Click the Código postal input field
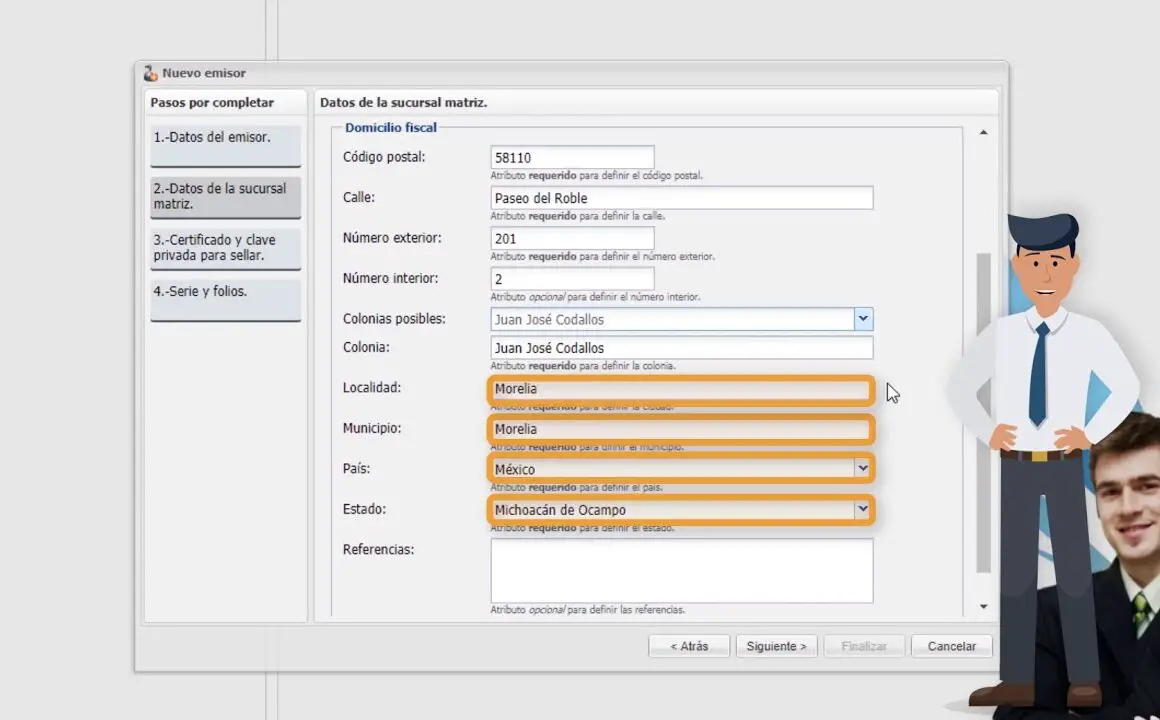The width and height of the screenshot is (1160, 720). 572,157
